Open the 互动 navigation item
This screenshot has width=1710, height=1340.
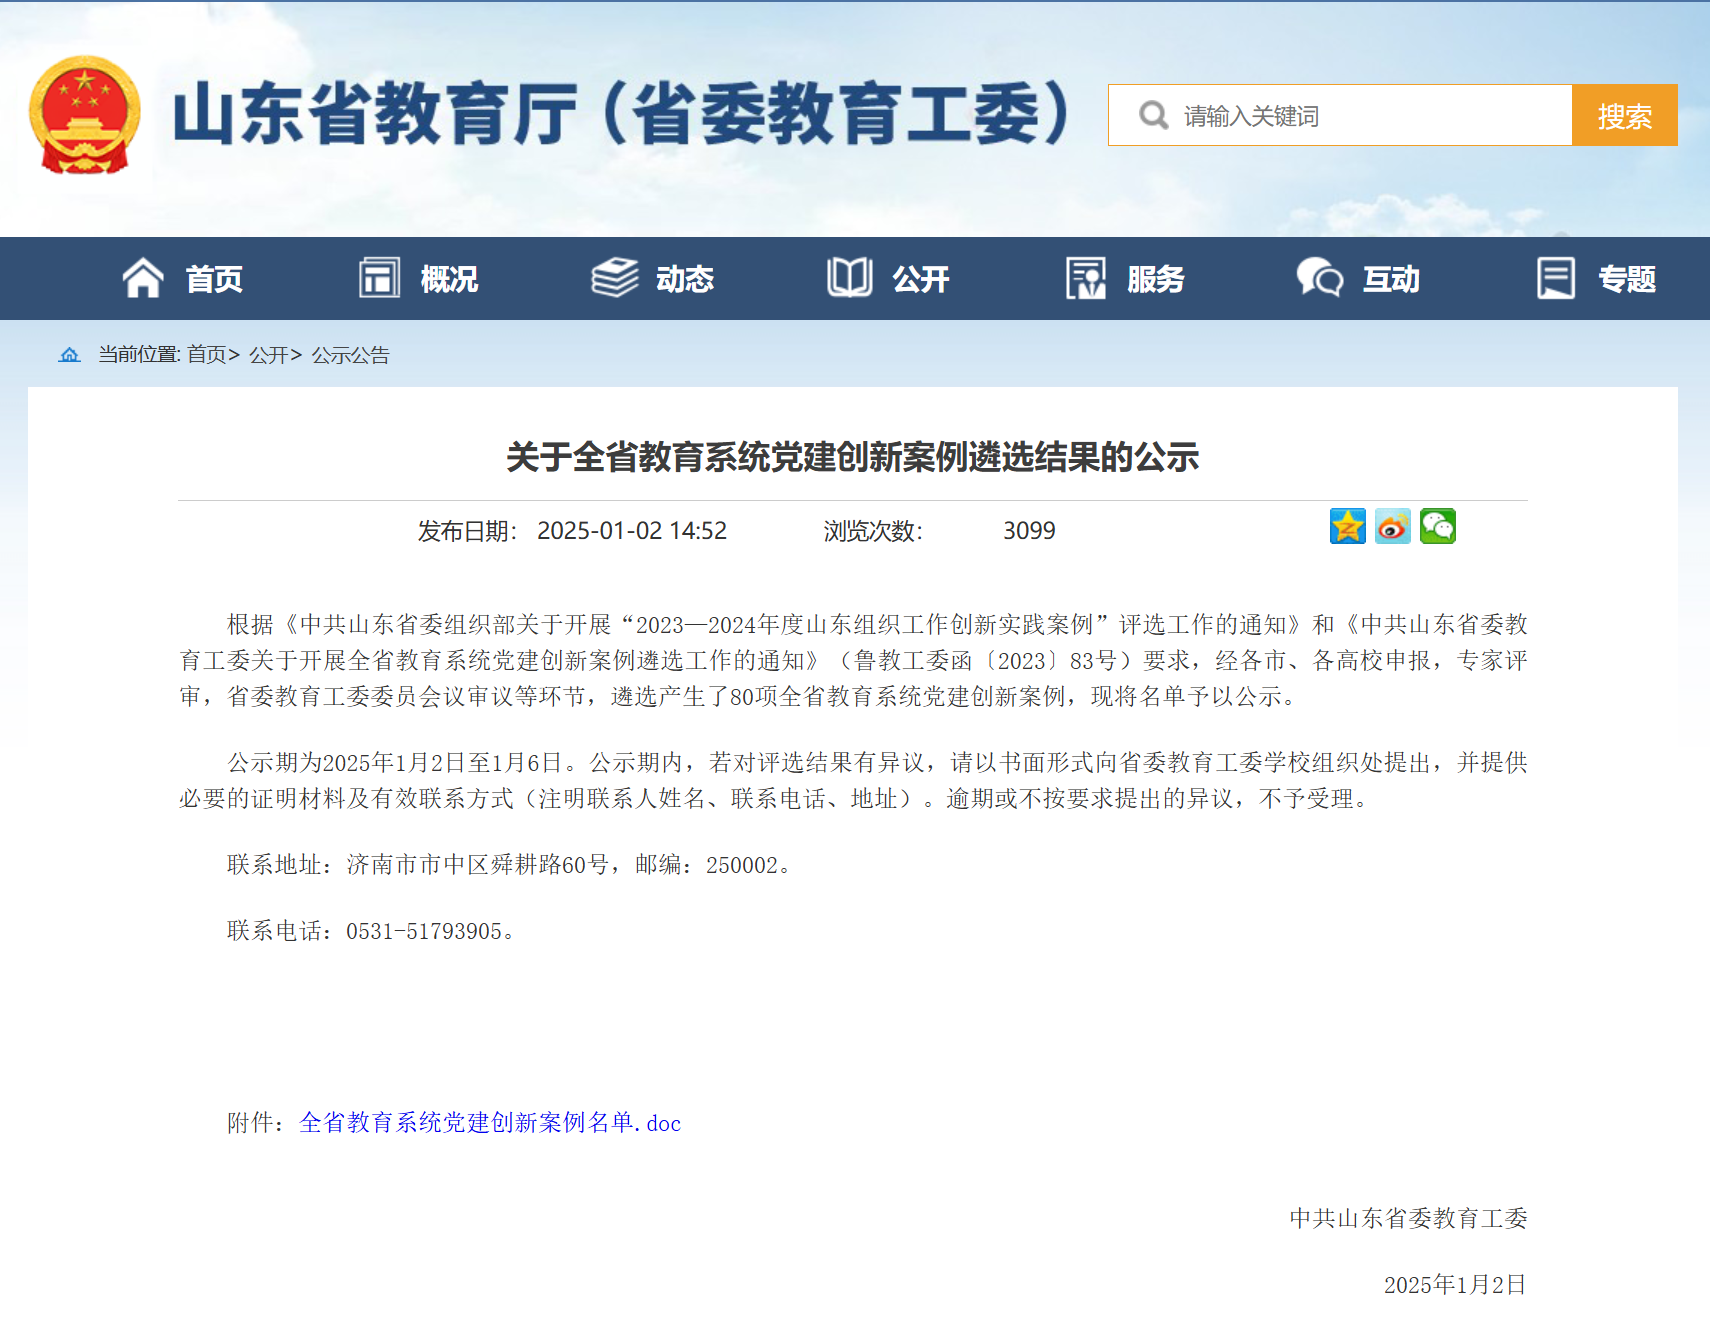(1392, 279)
